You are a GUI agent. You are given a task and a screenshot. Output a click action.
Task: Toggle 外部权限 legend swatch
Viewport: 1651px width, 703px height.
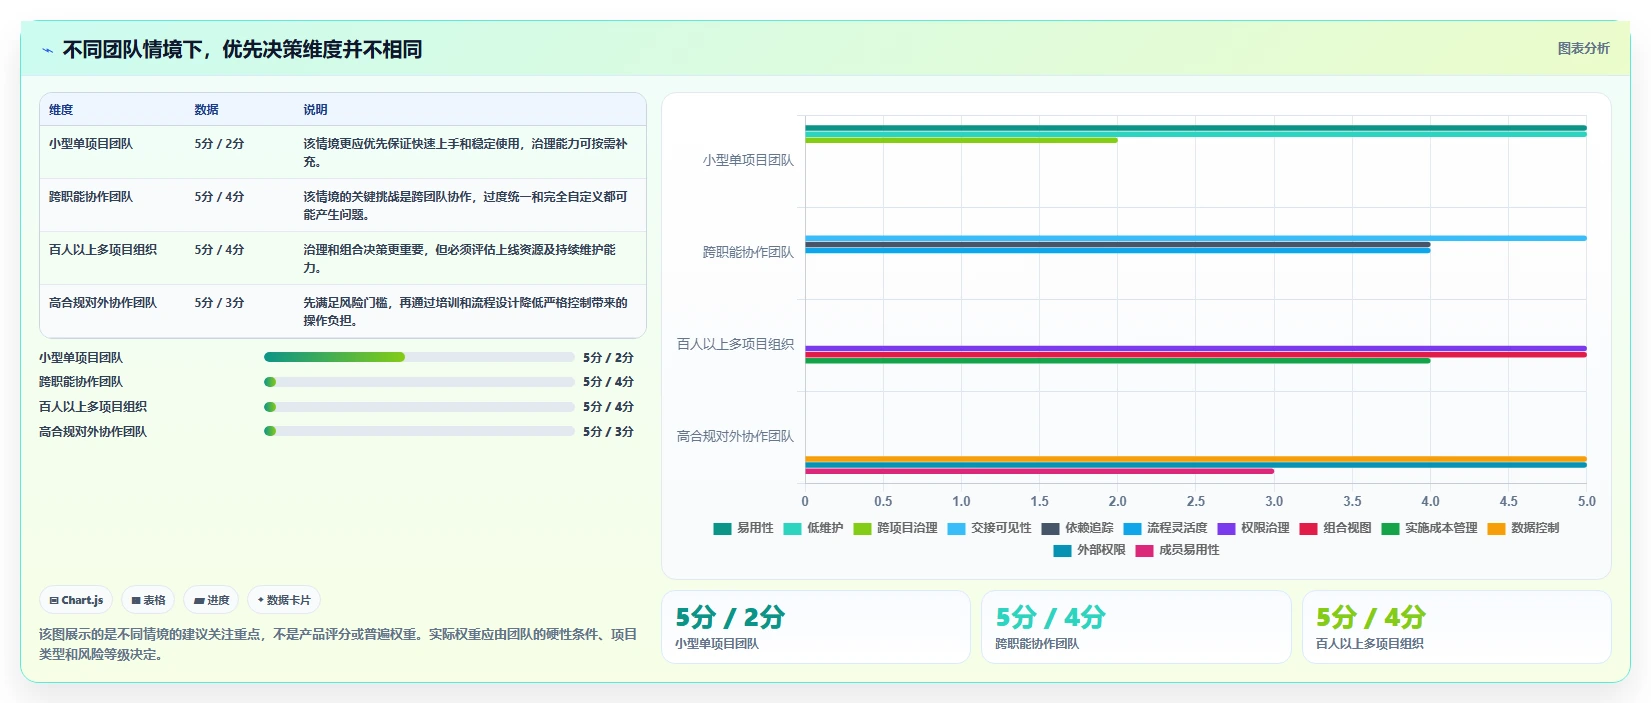pos(1062,550)
